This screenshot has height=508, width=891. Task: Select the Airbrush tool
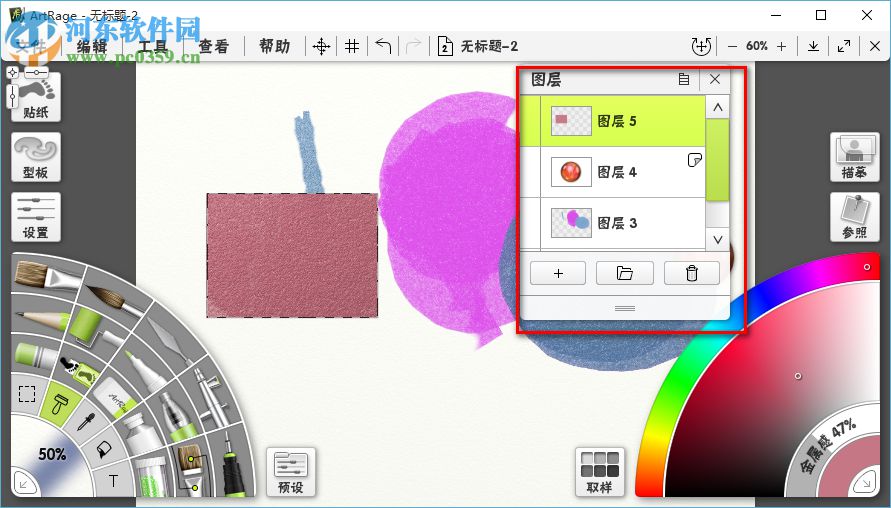pos(210,398)
